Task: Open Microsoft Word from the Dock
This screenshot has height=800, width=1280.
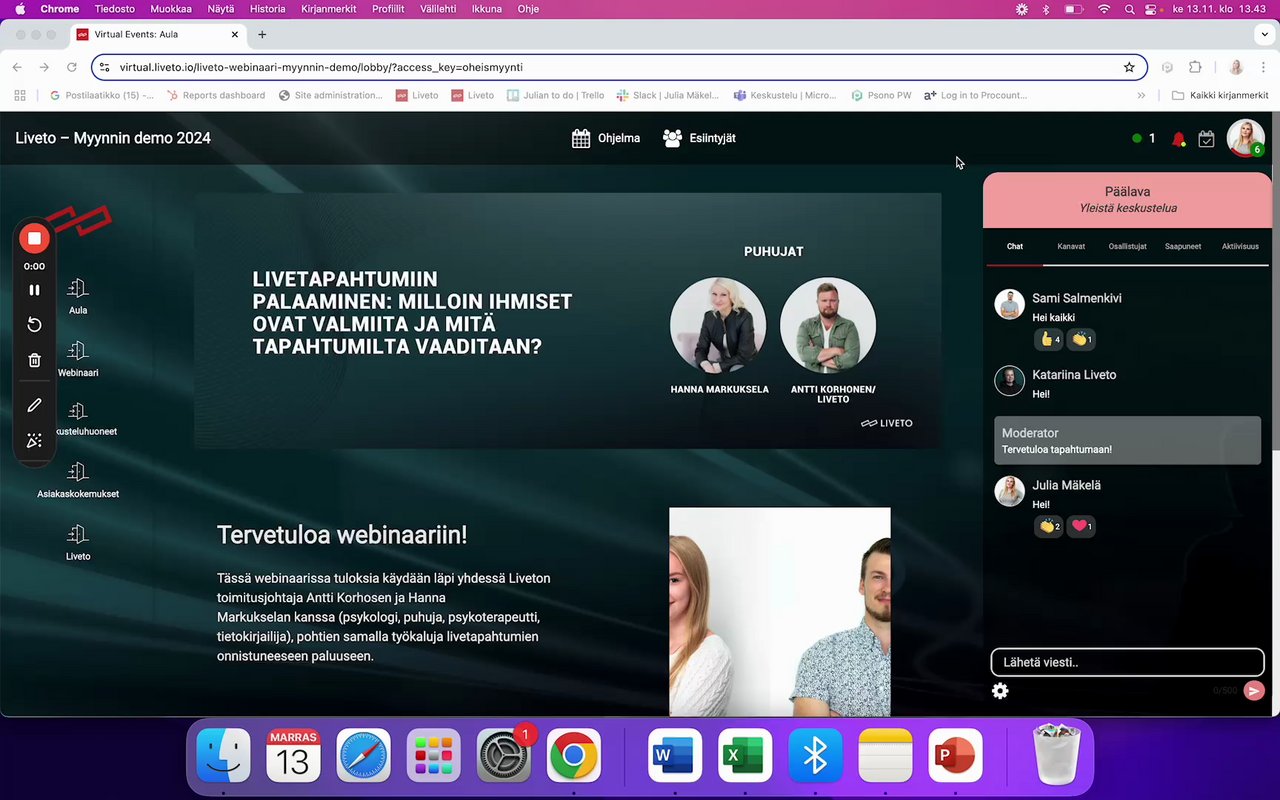Action: [x=675, y=755]
